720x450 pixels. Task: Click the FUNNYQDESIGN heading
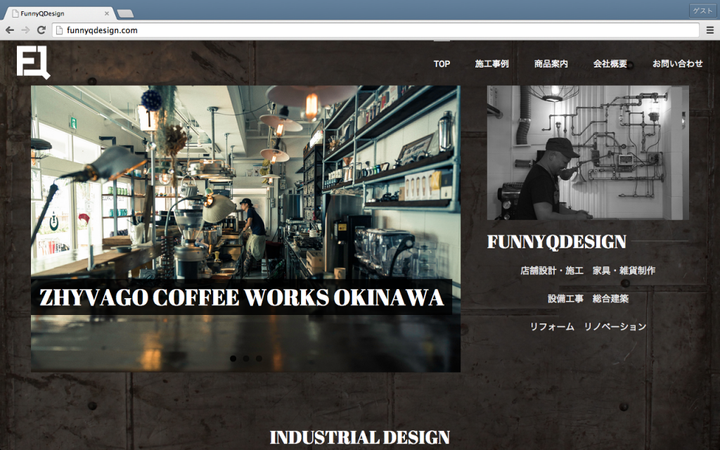[557, 242]
